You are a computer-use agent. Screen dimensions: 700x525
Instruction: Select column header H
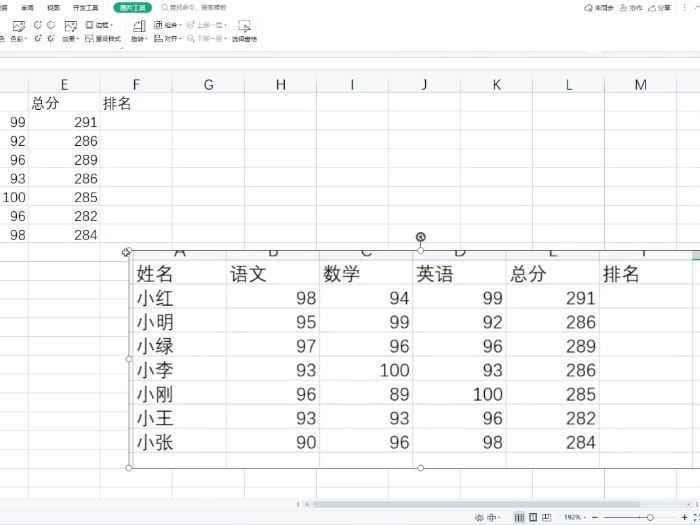click(280, 84)
